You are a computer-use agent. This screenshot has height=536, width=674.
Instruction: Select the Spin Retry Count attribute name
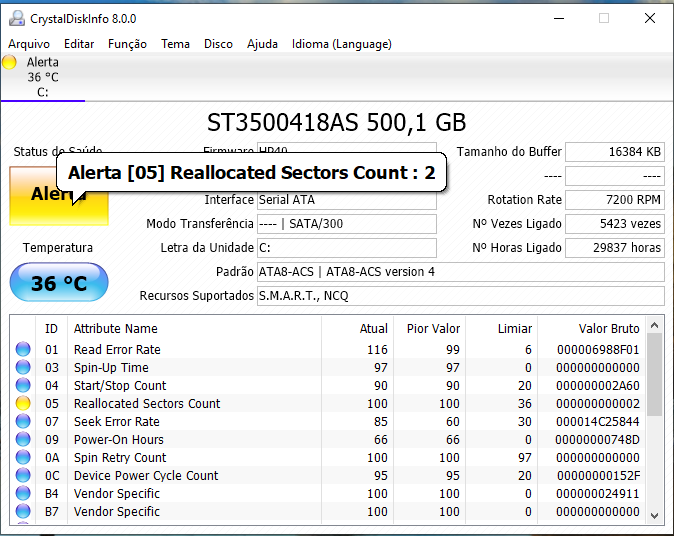tap(120, 458)
